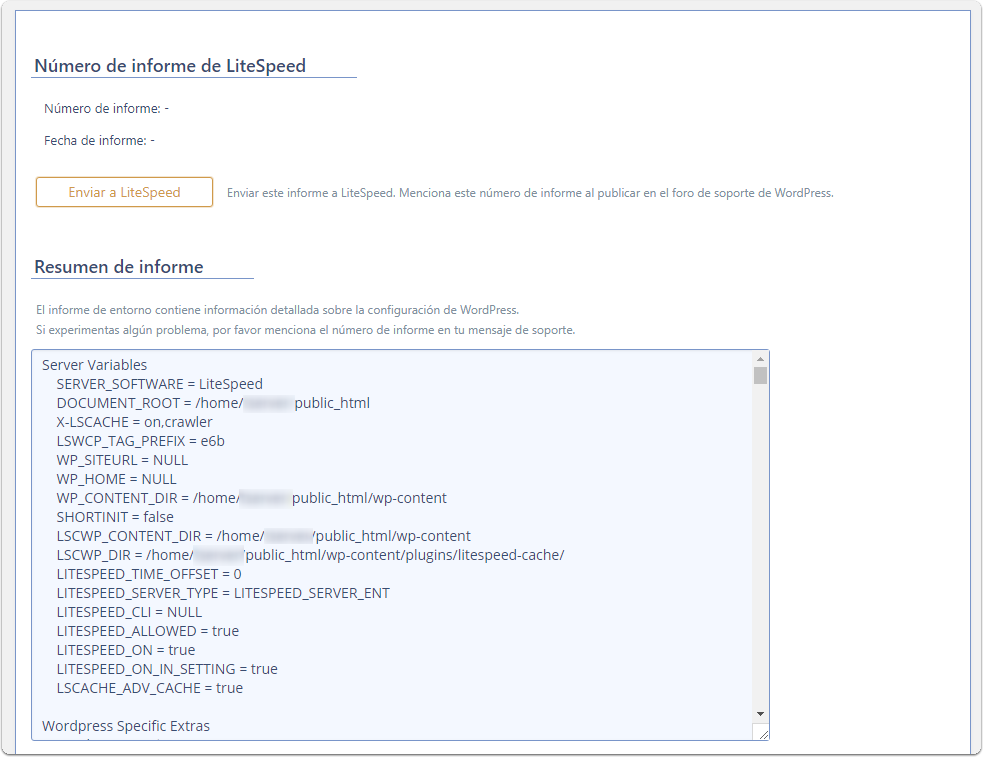This screenshot has width=983, height=757.
Task: Click the report textarea scrollbar up arrow
Action: 760,359
